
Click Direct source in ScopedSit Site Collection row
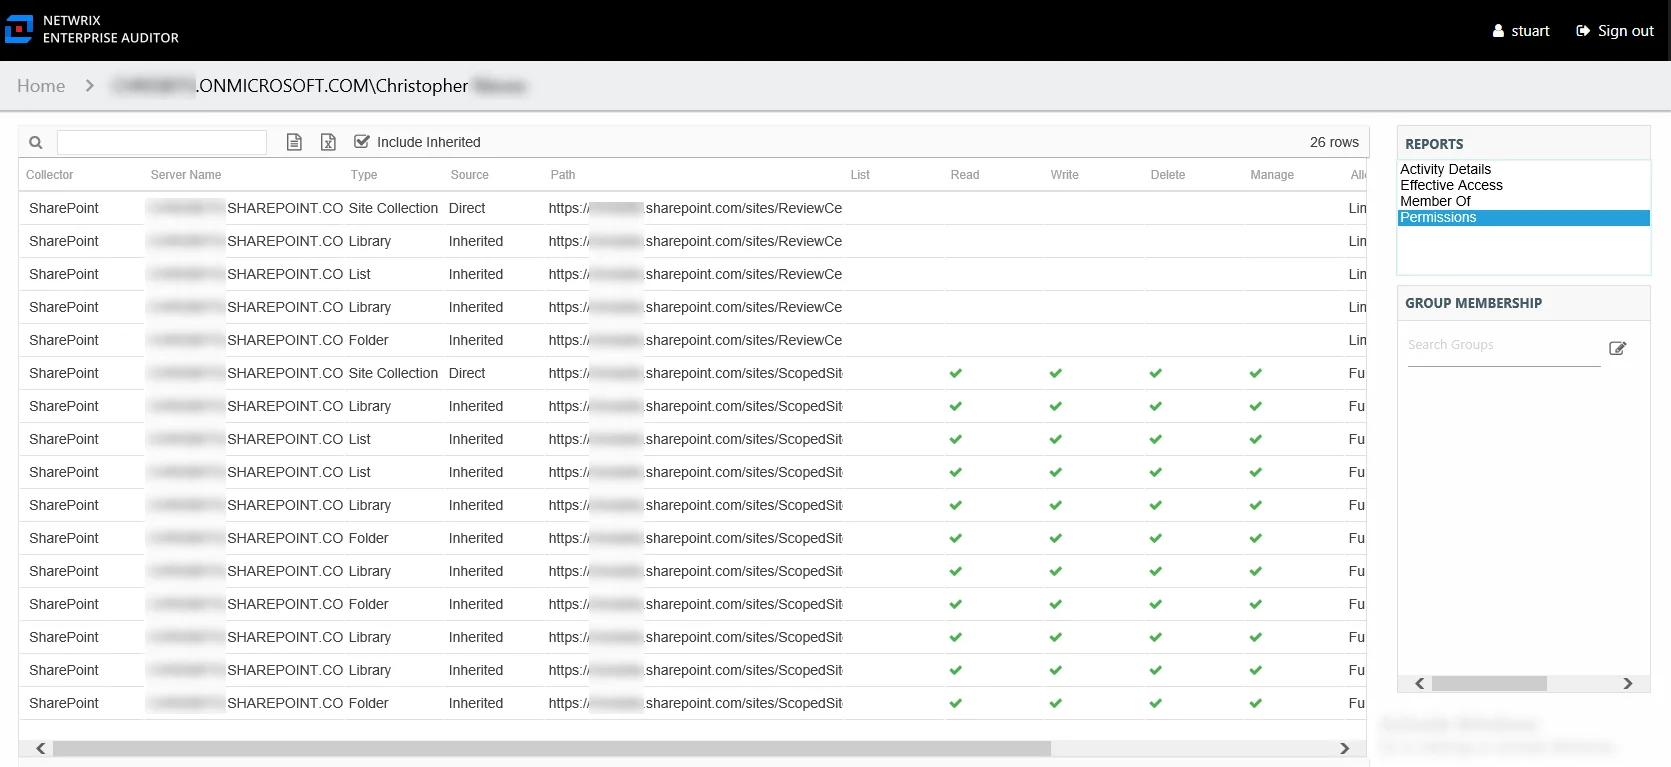(x=467, y=373)
